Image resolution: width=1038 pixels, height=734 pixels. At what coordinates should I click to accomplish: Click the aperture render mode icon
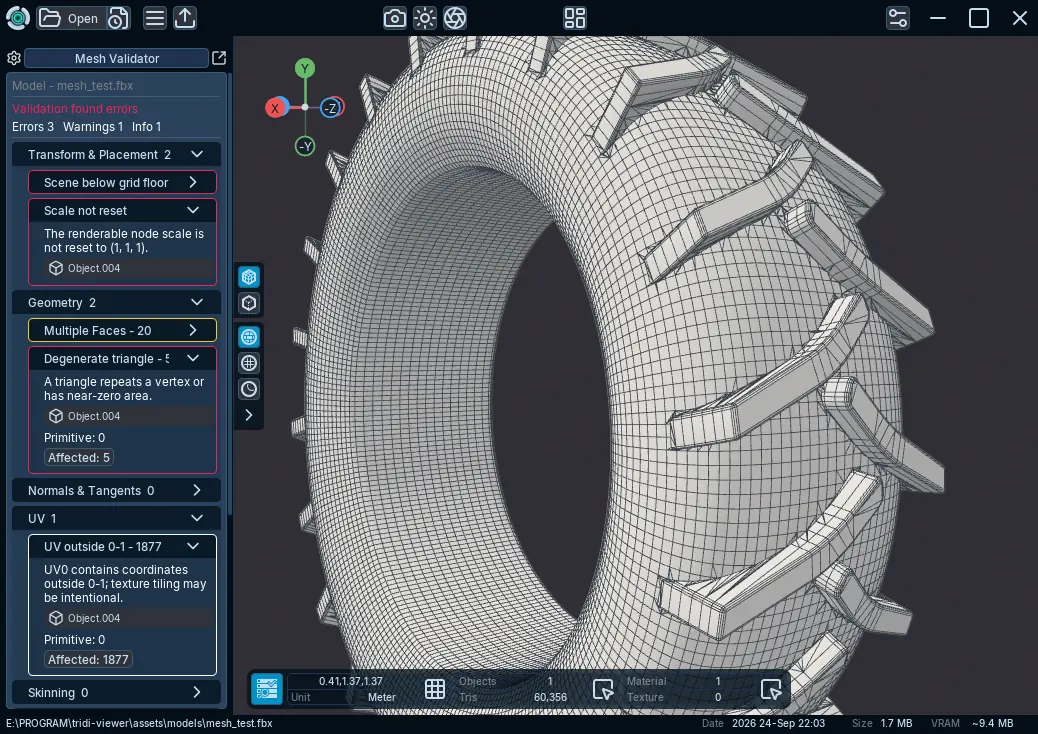click(455, 18)
